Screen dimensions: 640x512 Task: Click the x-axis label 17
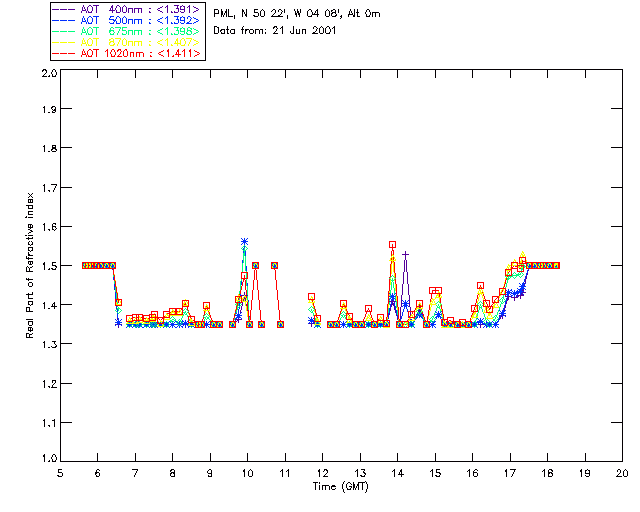510,474
